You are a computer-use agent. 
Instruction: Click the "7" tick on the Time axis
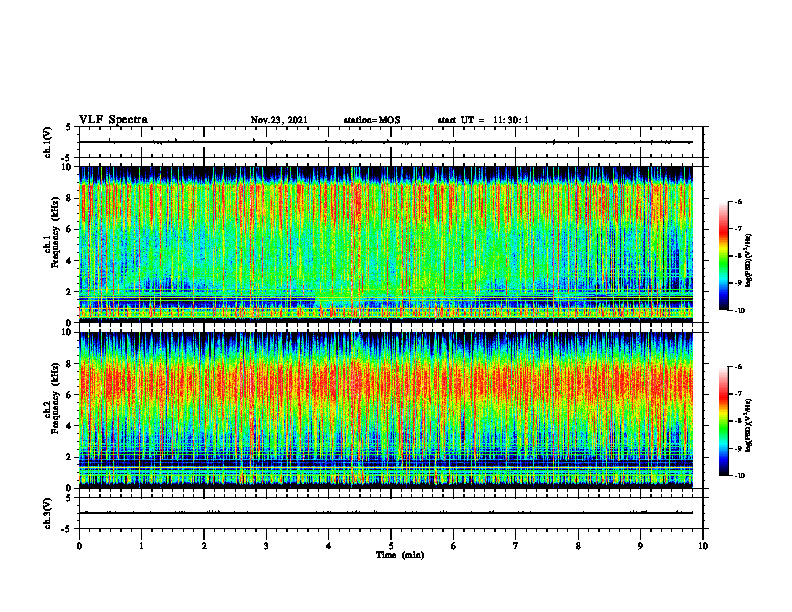coord(516,546)
